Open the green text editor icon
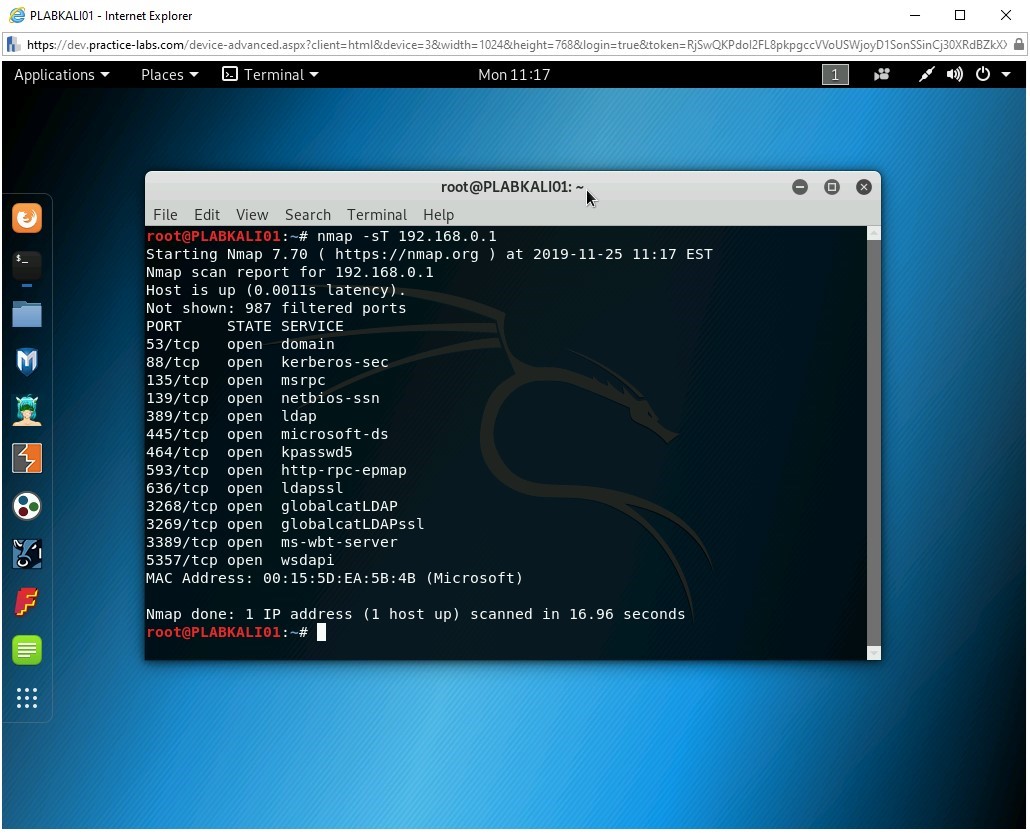The height and width of the screenshot is (833, 1030). [x=27, y=650]
